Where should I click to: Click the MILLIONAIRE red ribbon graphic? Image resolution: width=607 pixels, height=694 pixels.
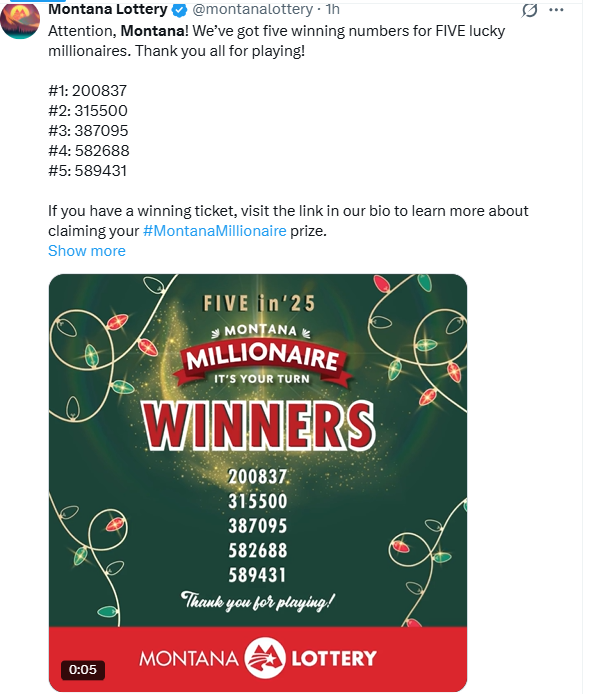point(262,358)
